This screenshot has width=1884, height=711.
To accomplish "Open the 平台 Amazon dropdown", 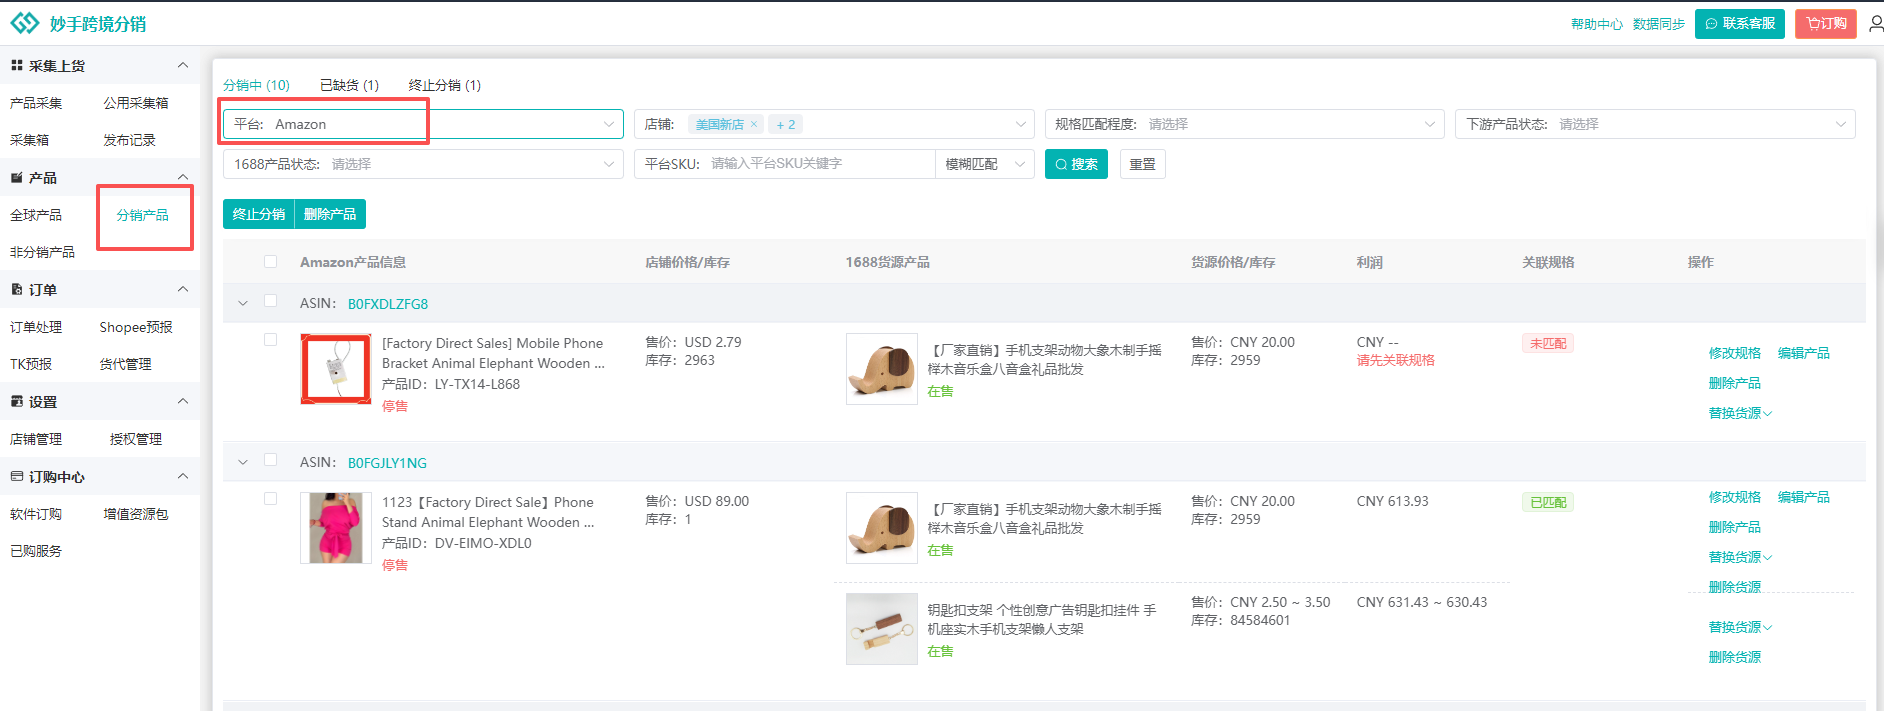I will (423, 124).
